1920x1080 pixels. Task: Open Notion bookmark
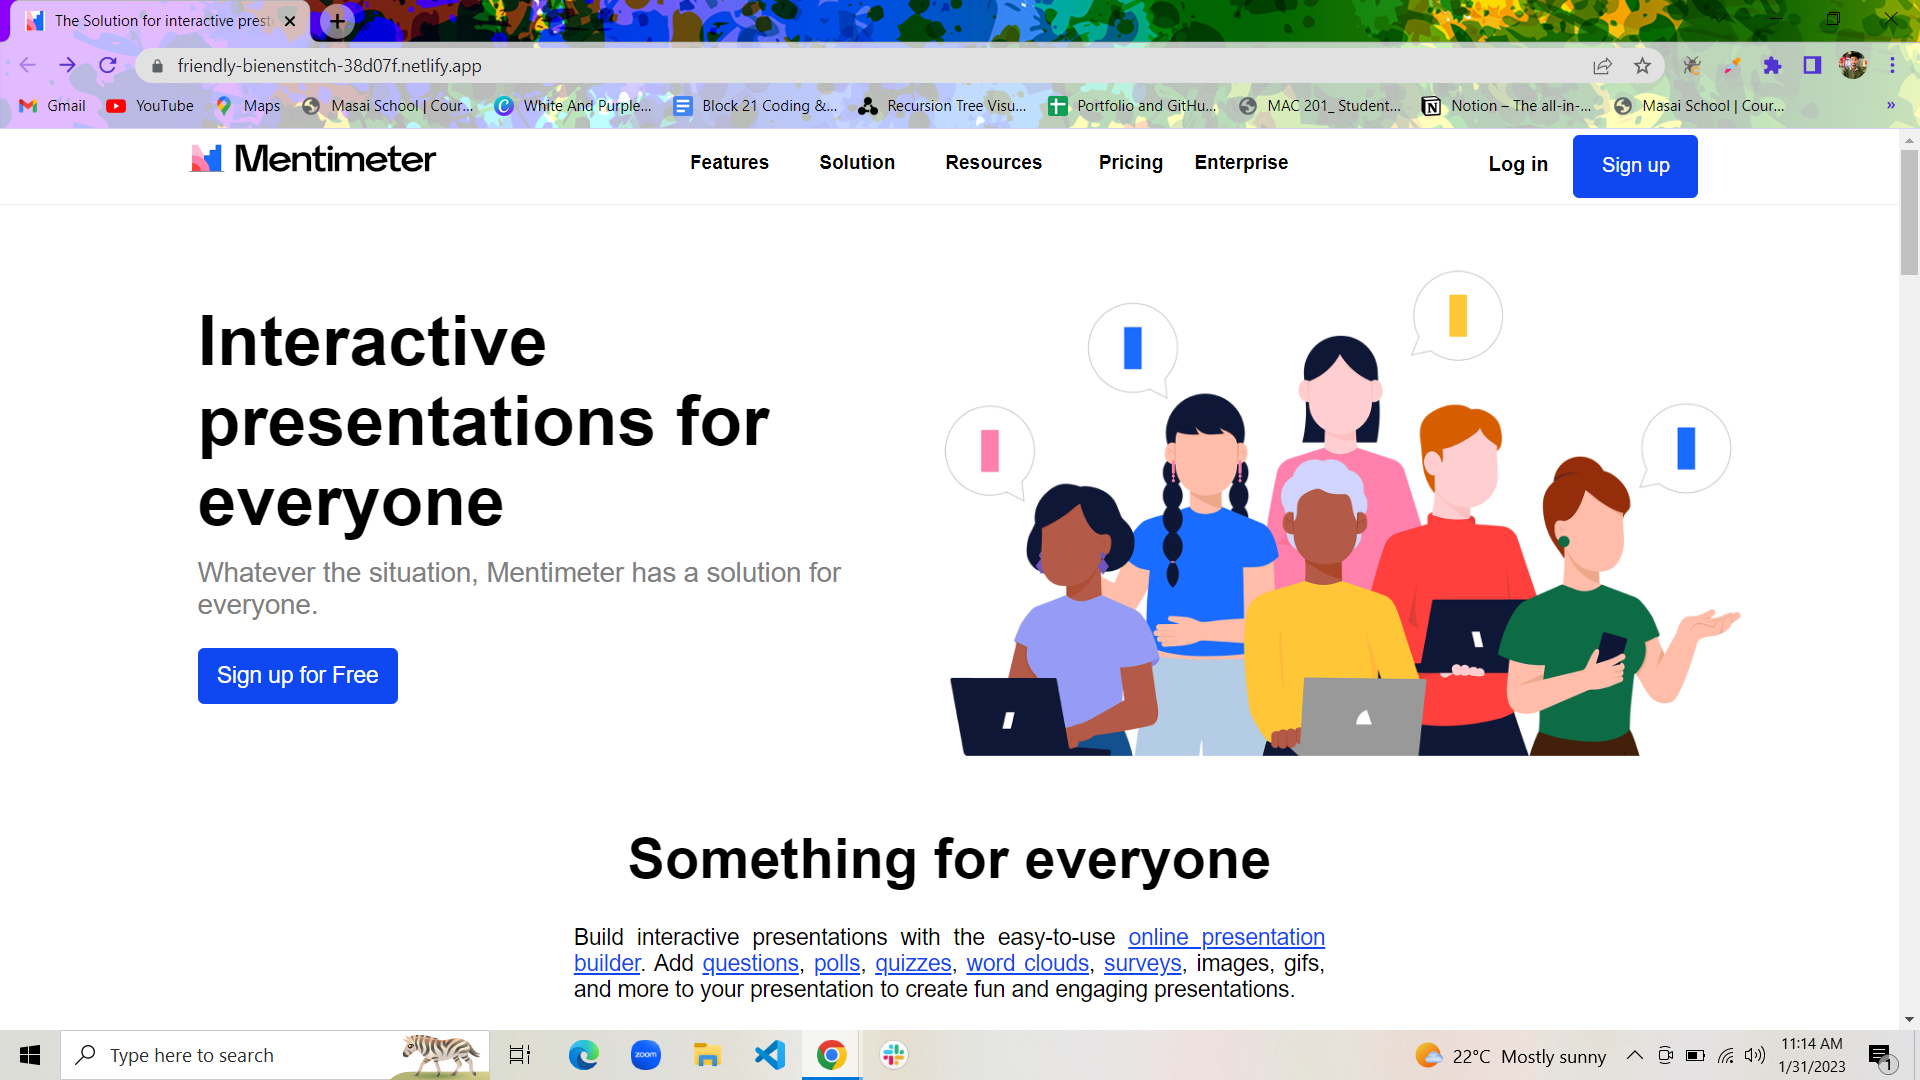(1506, 106)
